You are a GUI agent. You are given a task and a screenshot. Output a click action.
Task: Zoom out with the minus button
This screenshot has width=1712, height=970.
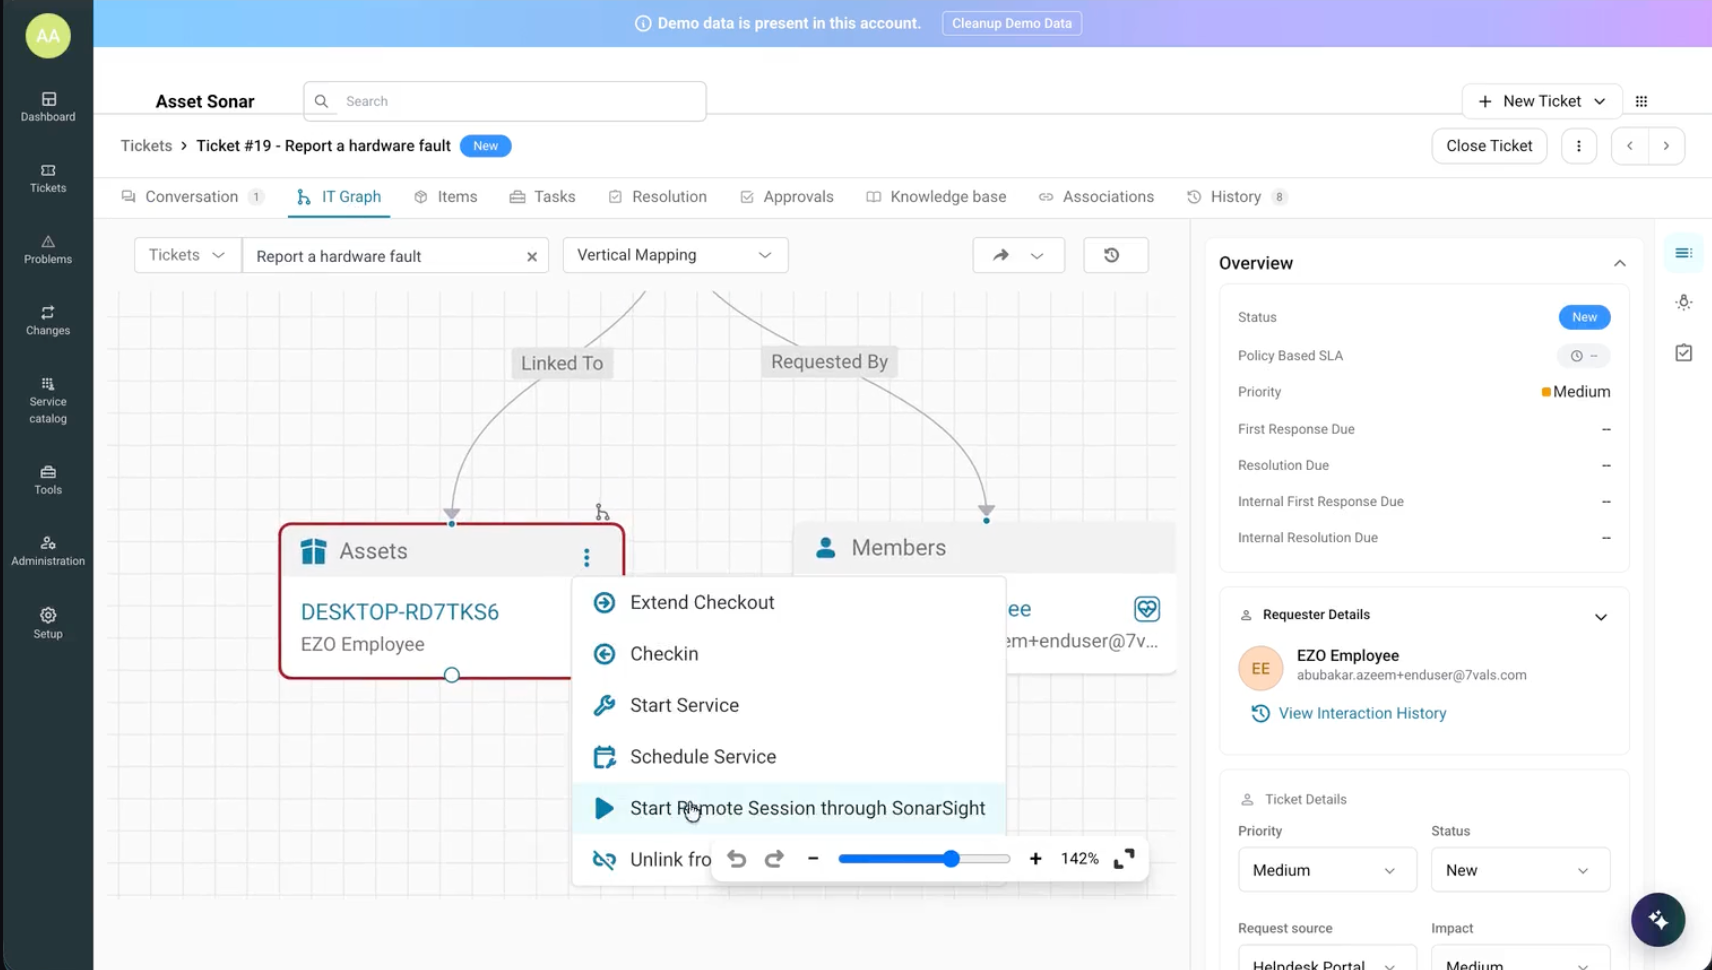click(x=813, y=859)
